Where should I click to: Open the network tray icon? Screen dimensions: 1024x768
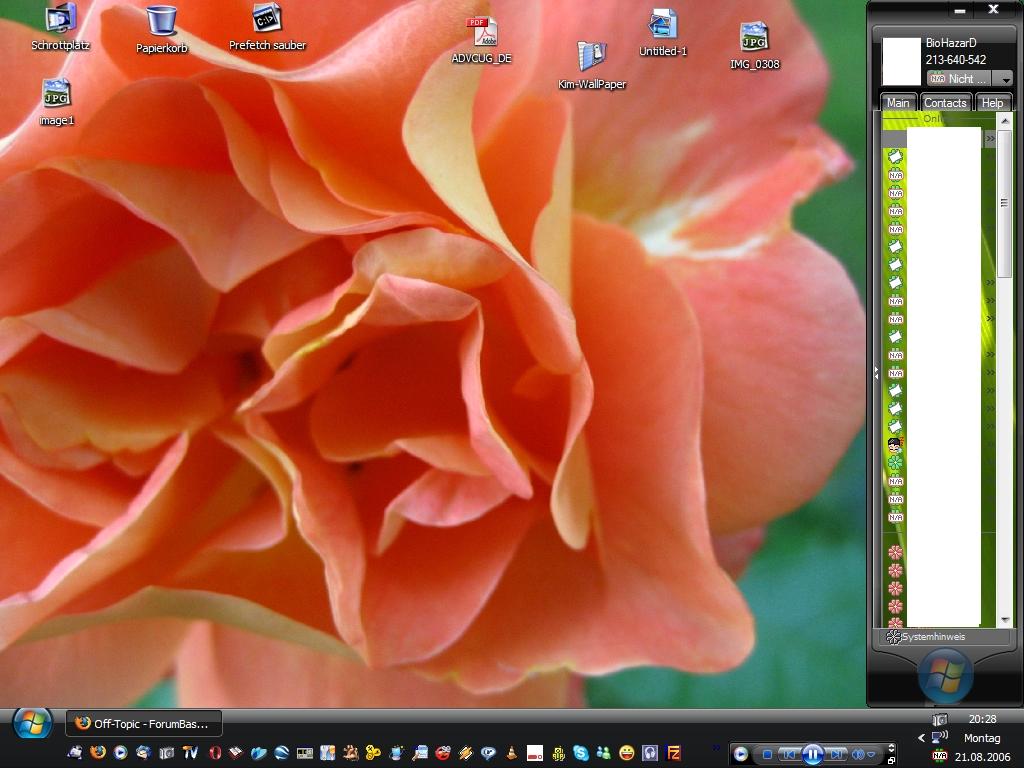[939, 737]
